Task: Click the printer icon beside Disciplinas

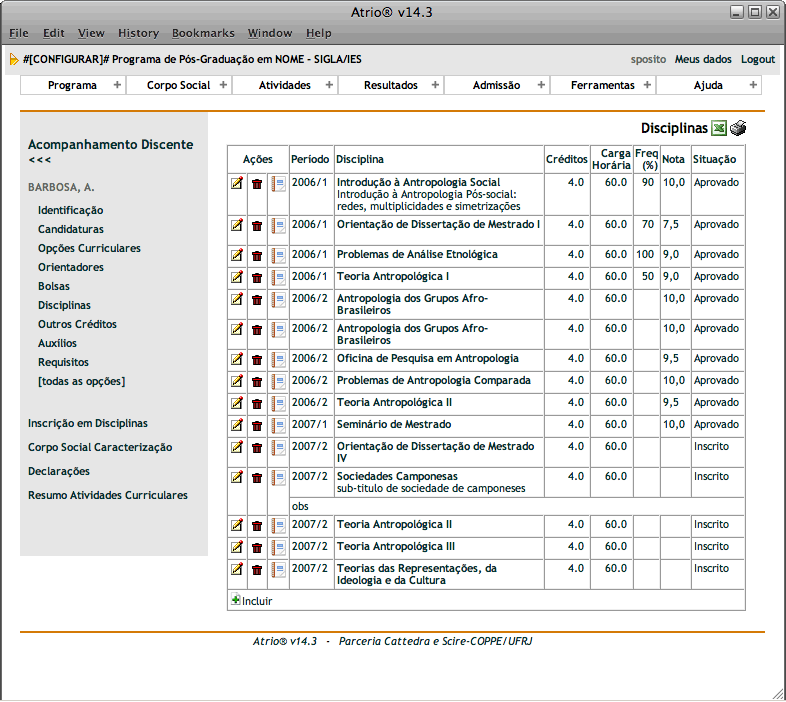Action: (738, 128)
